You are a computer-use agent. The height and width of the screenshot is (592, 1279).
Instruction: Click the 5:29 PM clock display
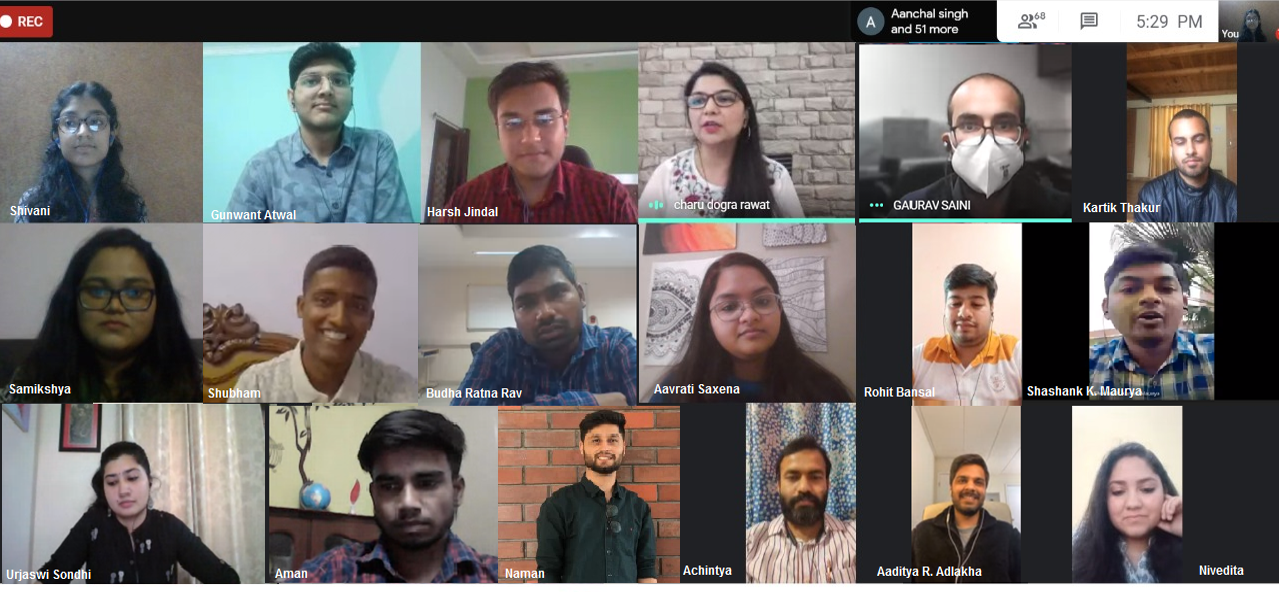tap(1169, 21)
